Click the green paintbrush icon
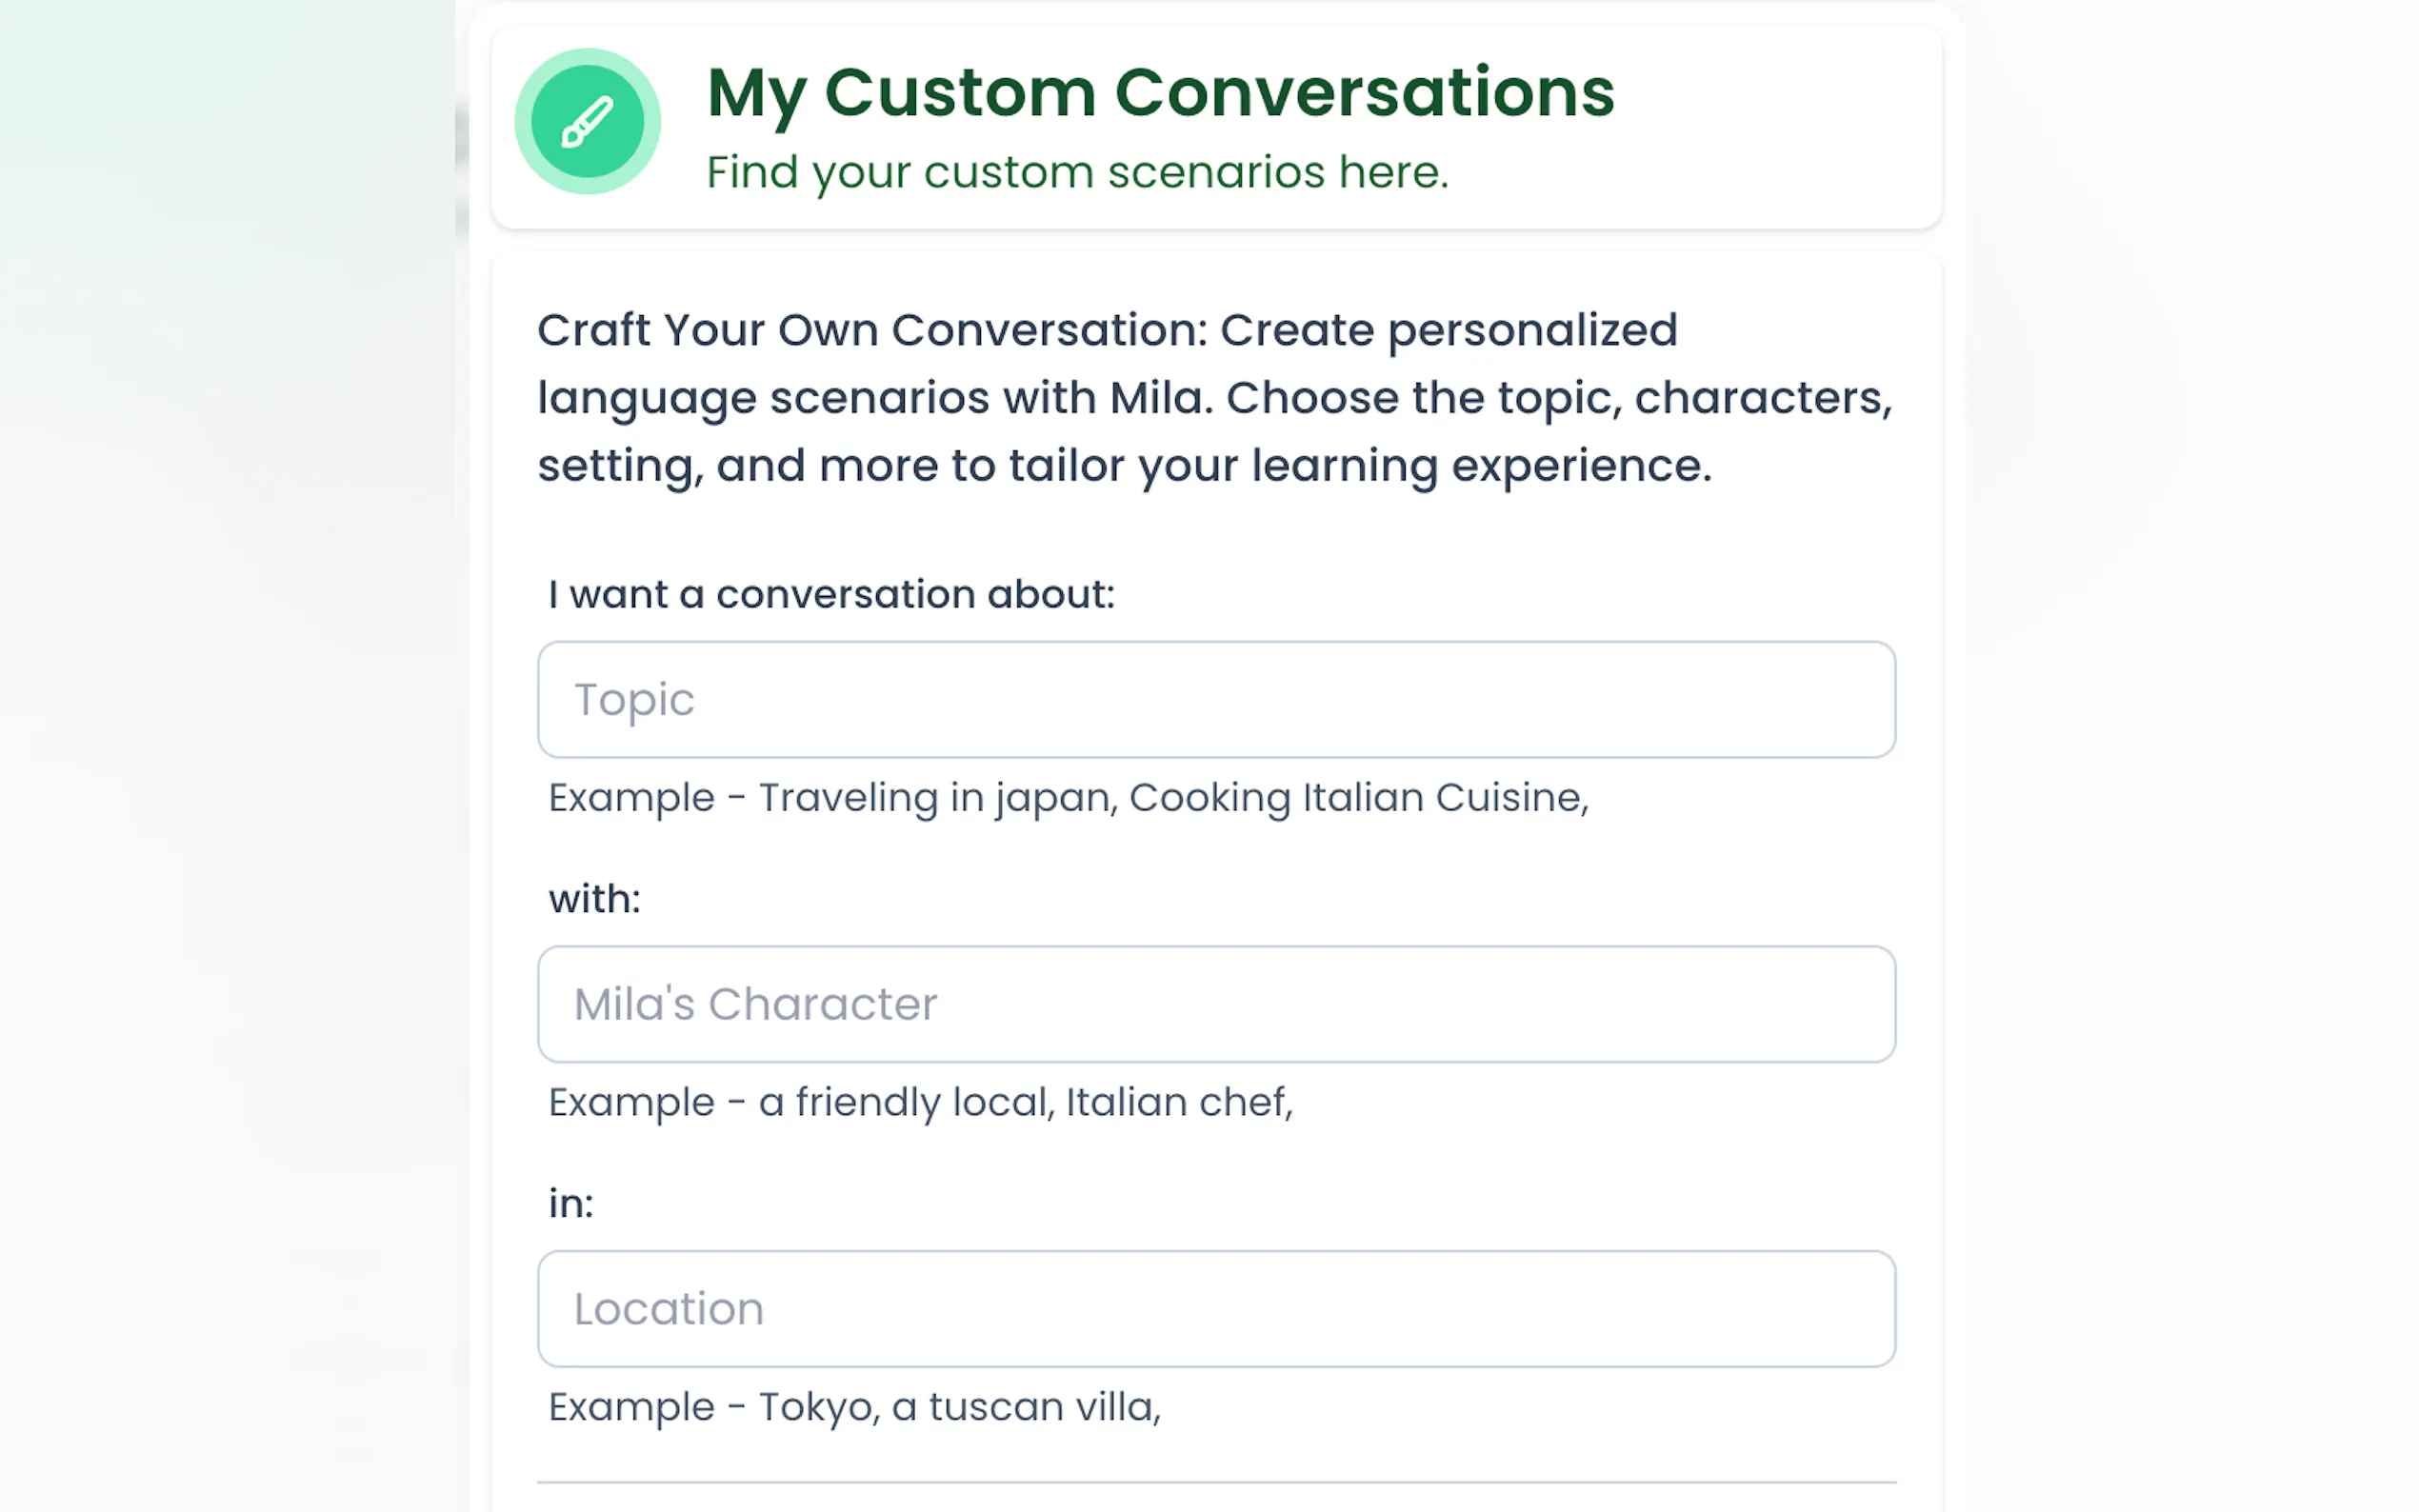This screenshot has height=1512, width=2419. (587, 122)
